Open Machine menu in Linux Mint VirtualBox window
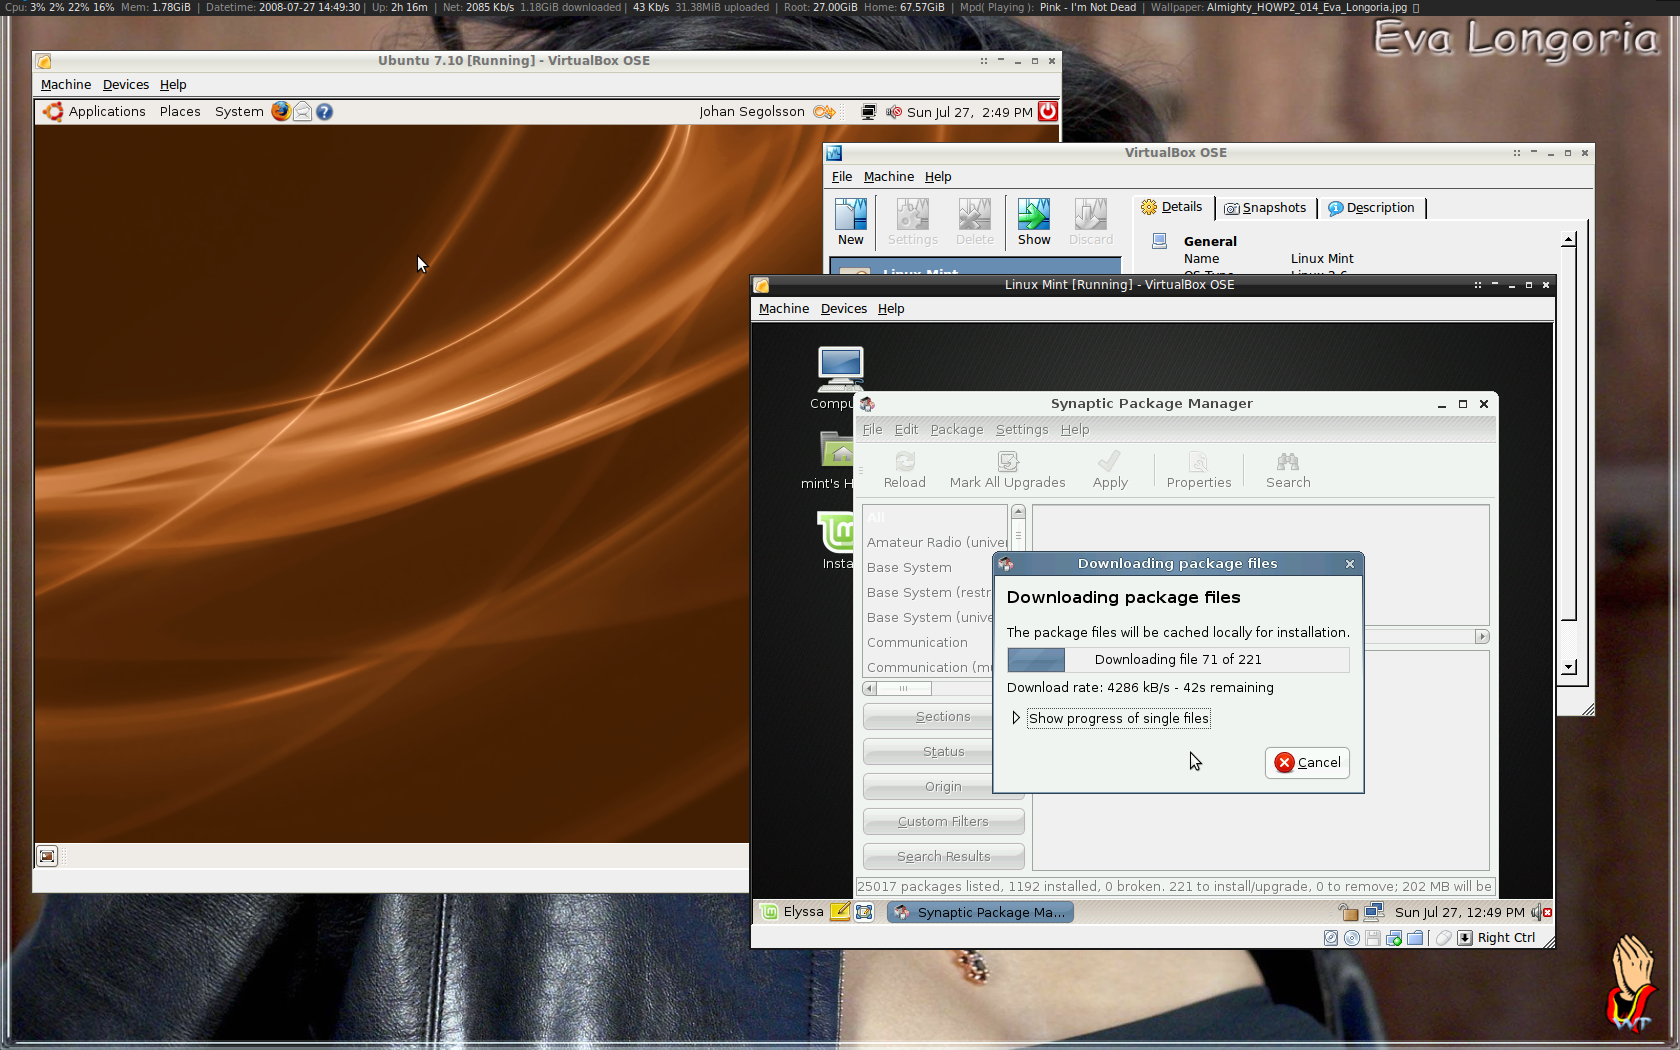The width and height of the screenshot is (1680, 1050). point(784,309)
